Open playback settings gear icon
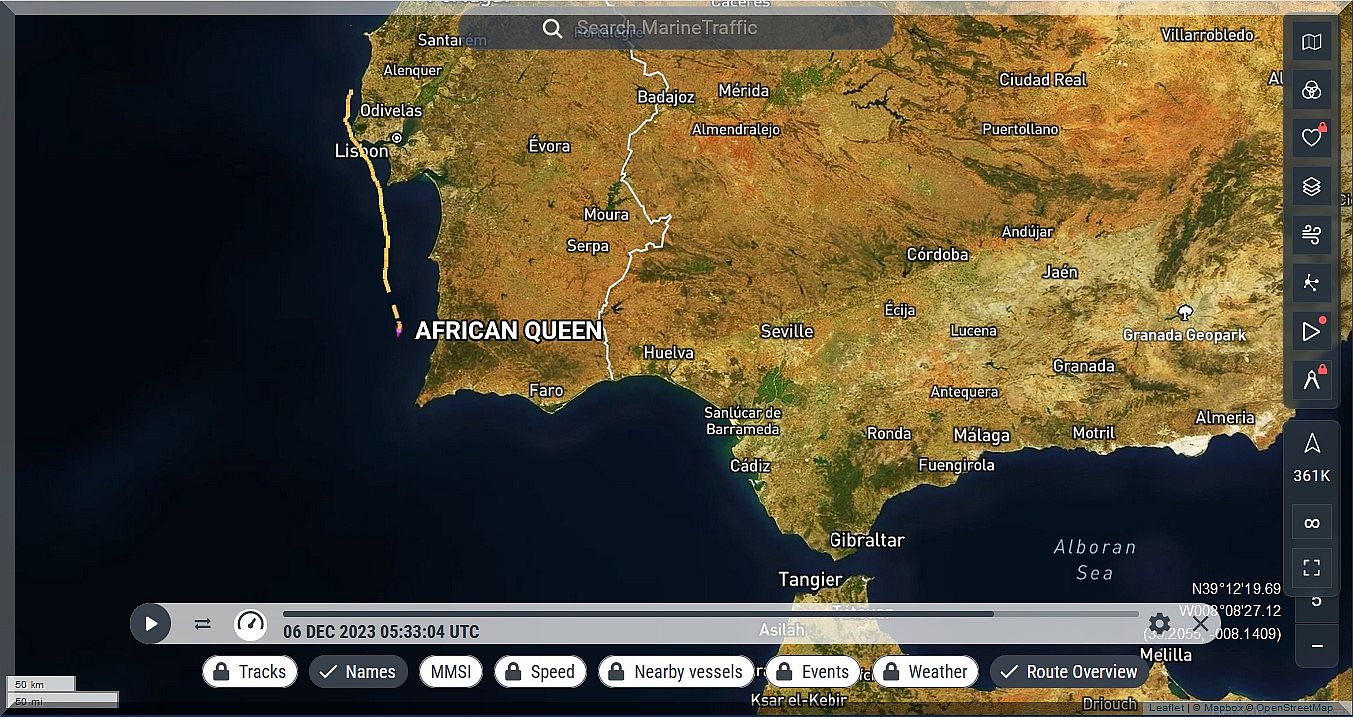The height and width of the screenshot is (717, 1353). pos(1159,624)
